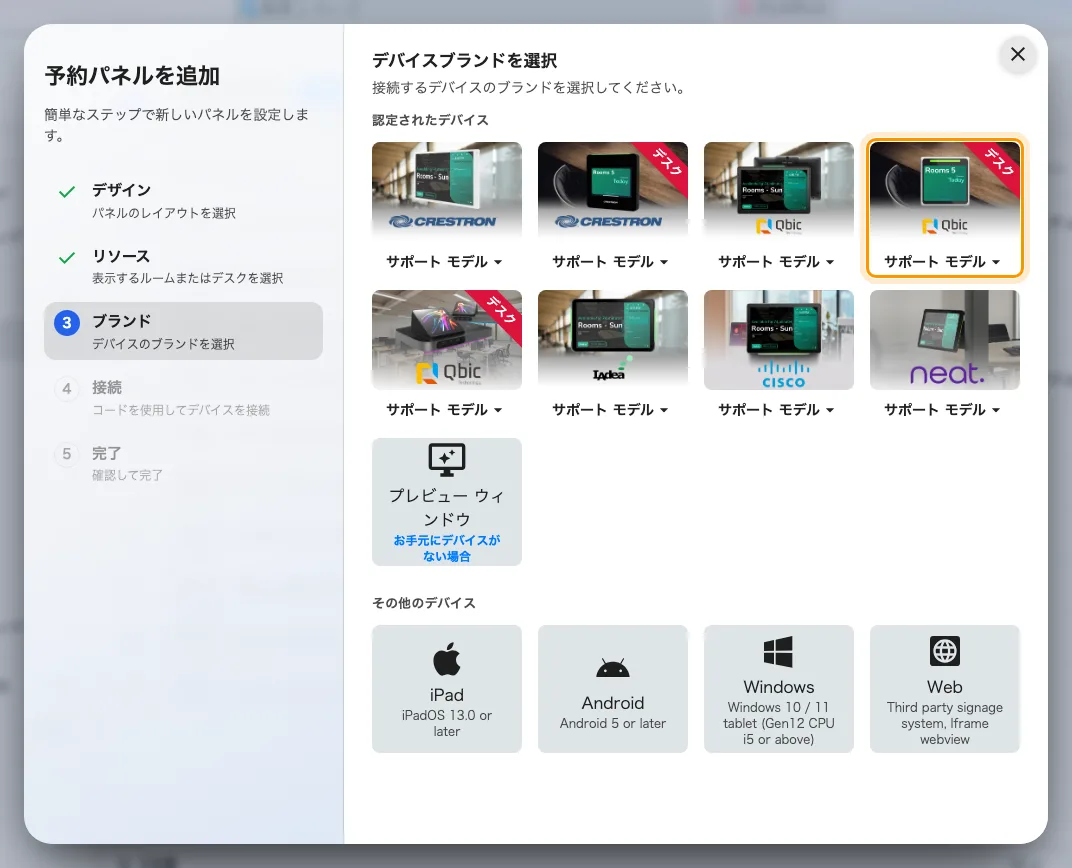The height and width of the screenshot is (868, 1072).
Task: Show supported models for large Qbic desk device
Action: point(444,410)
